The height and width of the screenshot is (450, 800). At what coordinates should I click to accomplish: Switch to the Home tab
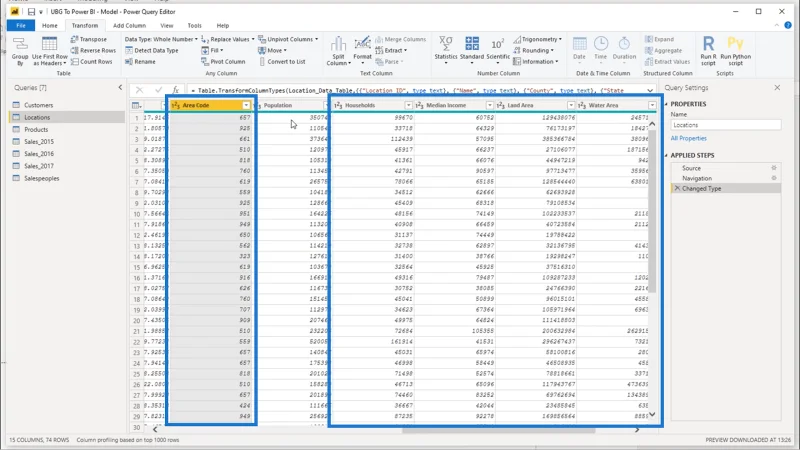[49, 26]
